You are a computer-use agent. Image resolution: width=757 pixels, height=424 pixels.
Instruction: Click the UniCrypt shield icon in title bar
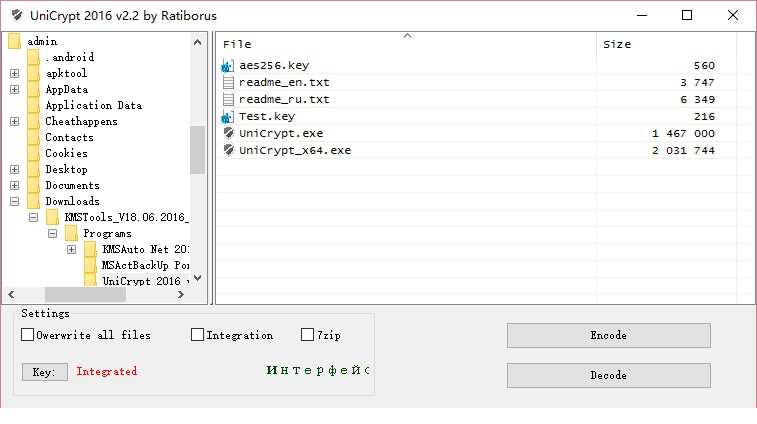[x=17, y=15]
